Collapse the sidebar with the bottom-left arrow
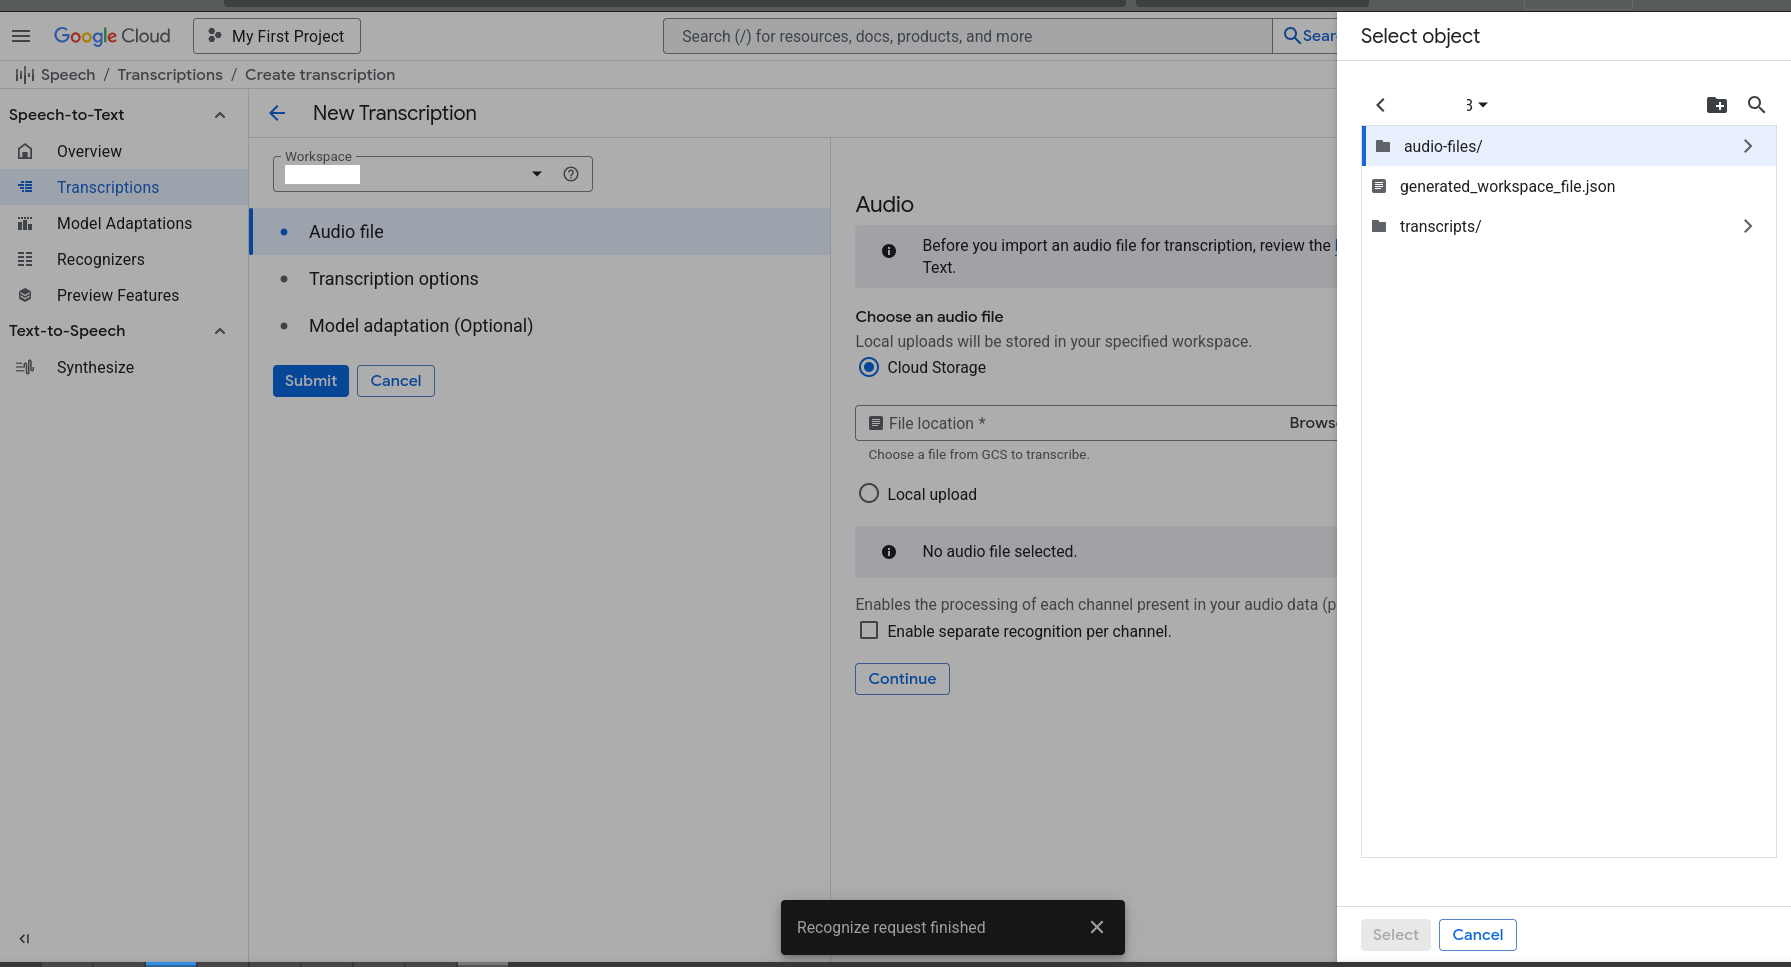Screen dimensions: 1791x967 pos(24,939)
